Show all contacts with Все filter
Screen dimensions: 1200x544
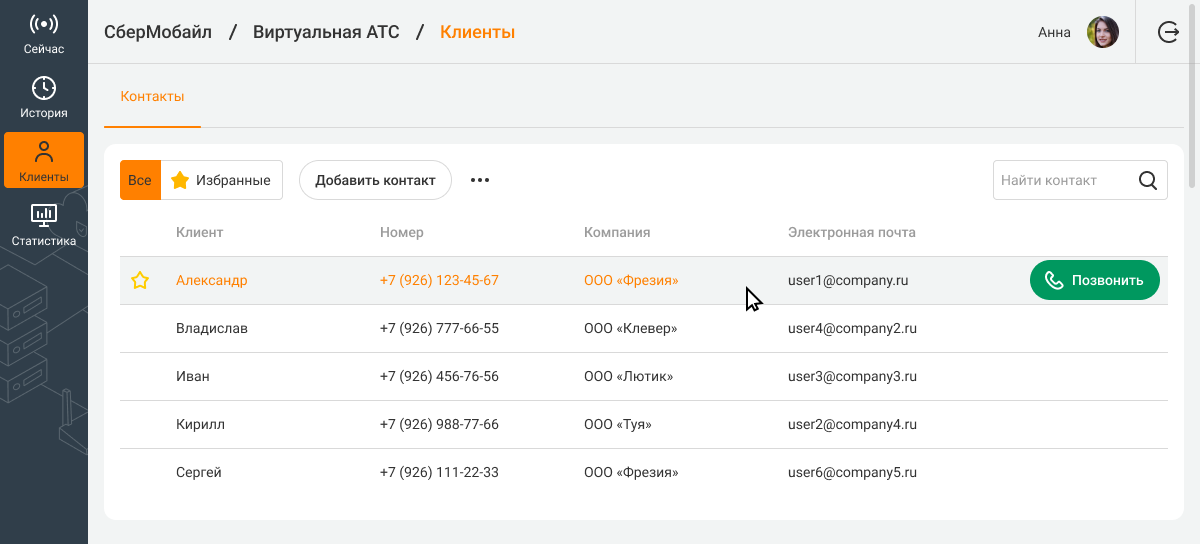click(140, 181)
